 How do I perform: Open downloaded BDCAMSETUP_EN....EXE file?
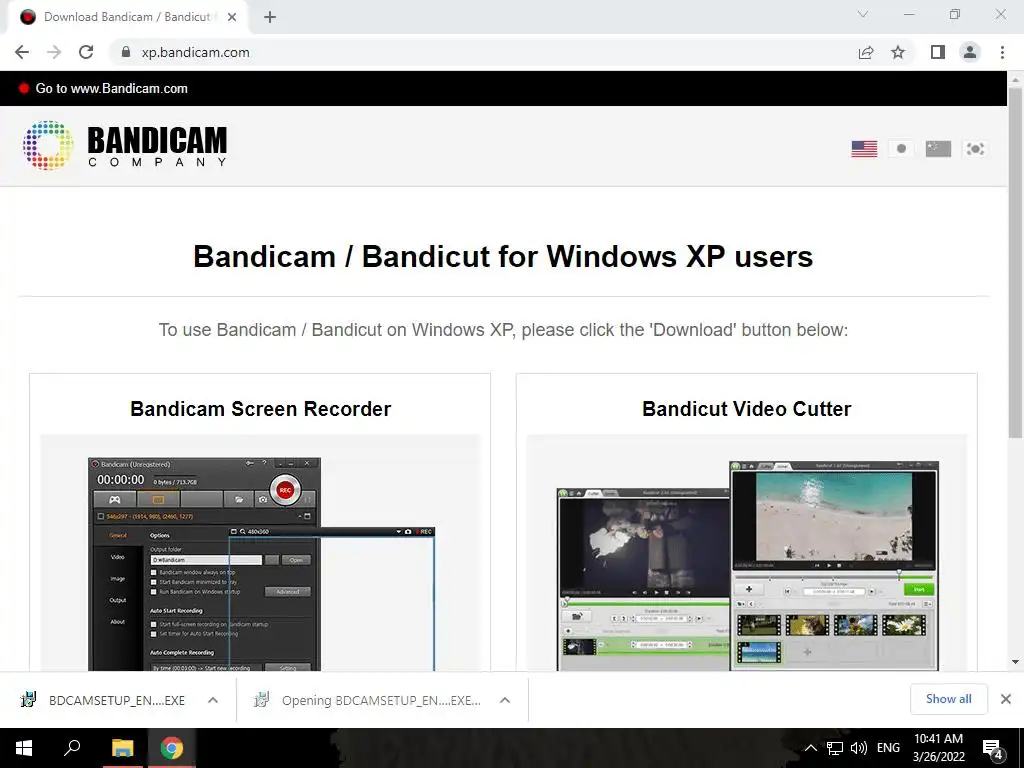[x=104, y=700]
